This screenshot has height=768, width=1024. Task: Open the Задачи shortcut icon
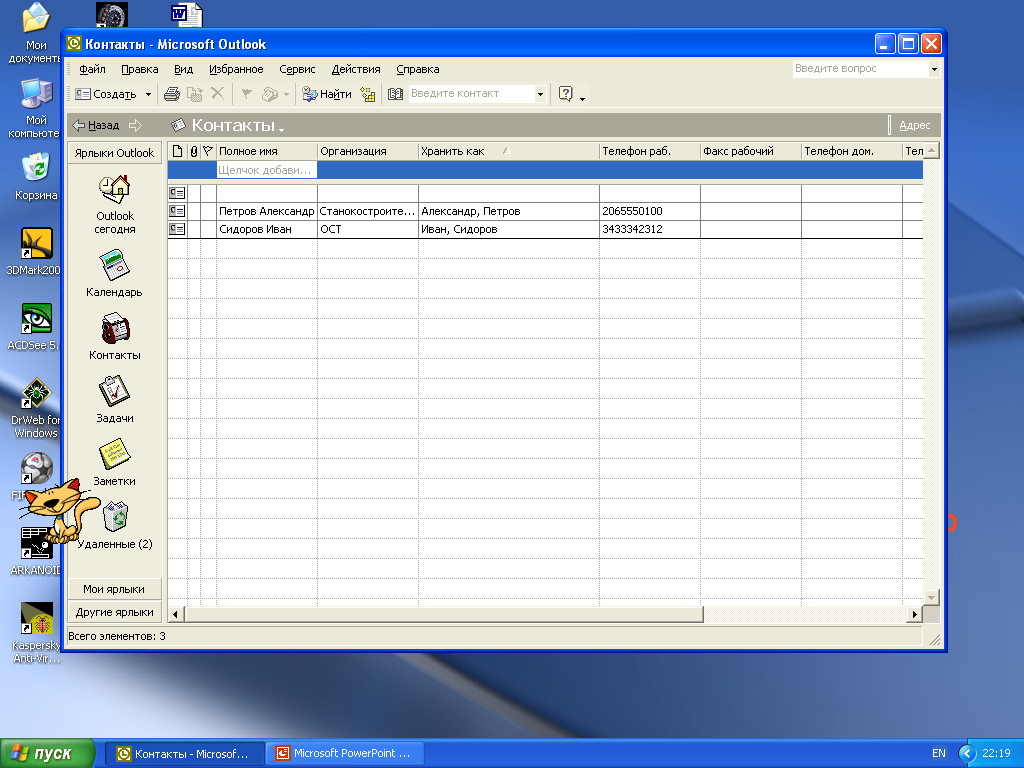pos(114,400)
